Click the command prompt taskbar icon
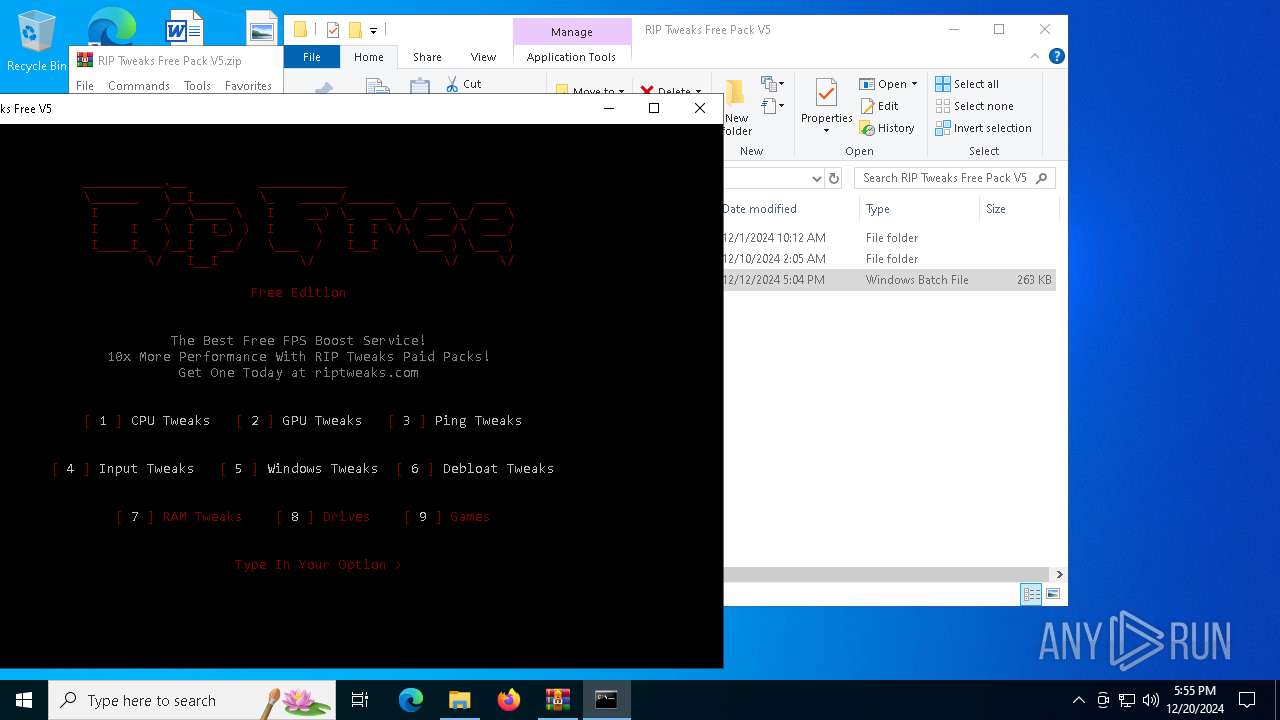 (607, 700)
